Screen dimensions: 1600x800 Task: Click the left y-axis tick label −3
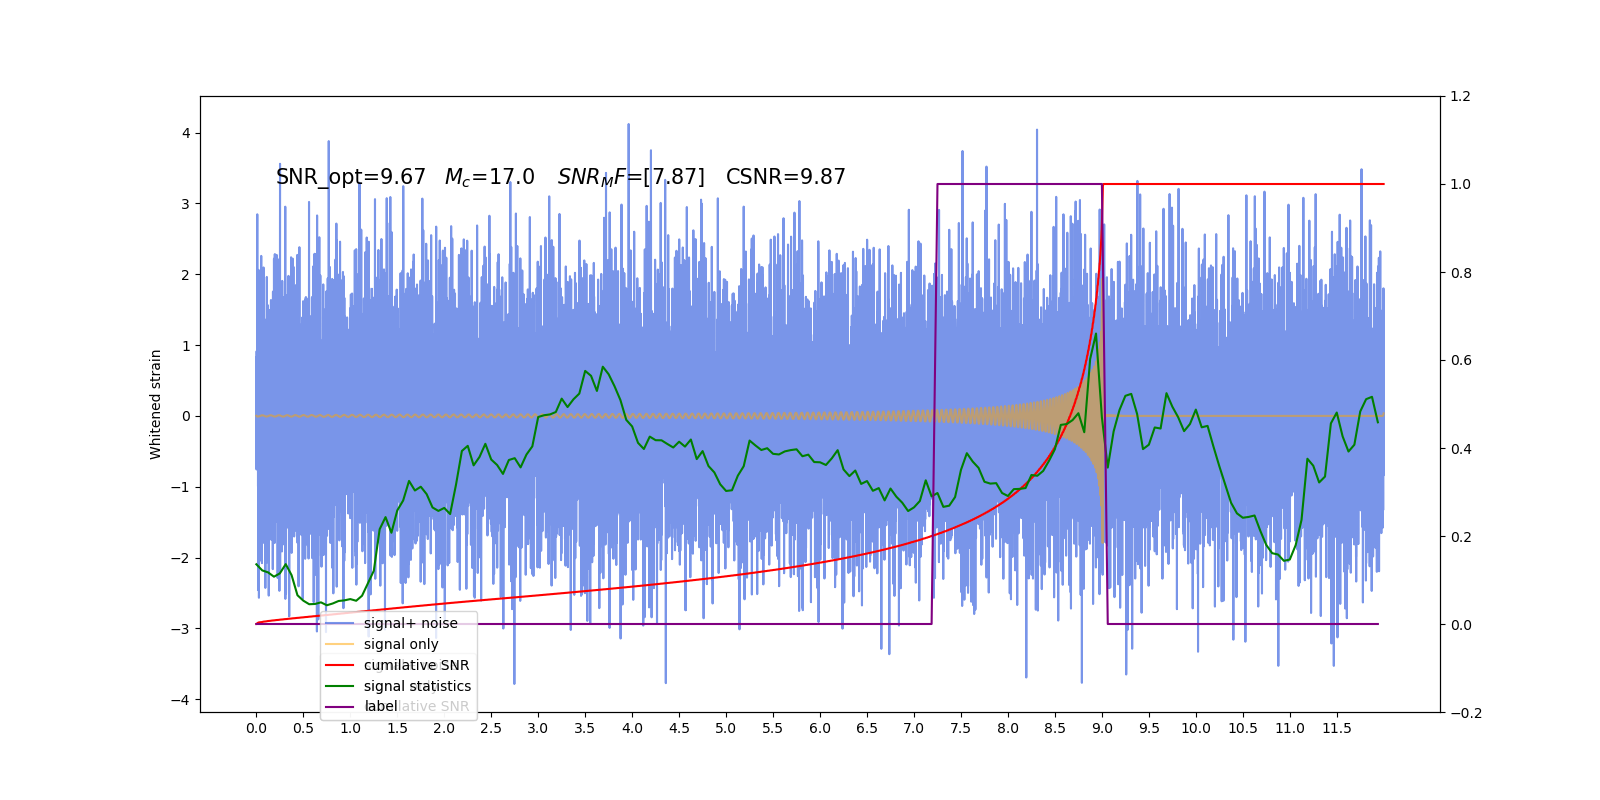pos(182,629)
